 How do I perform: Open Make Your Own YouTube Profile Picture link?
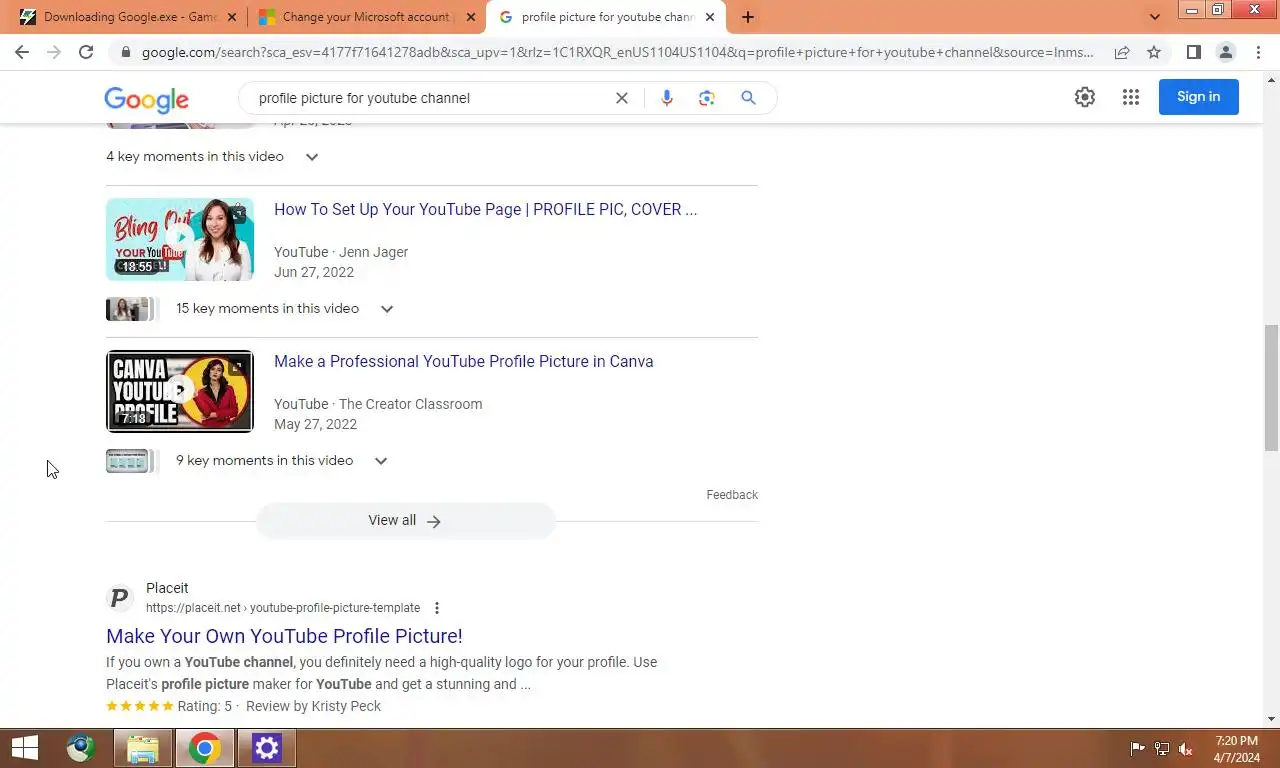click(x=284, y=636)
